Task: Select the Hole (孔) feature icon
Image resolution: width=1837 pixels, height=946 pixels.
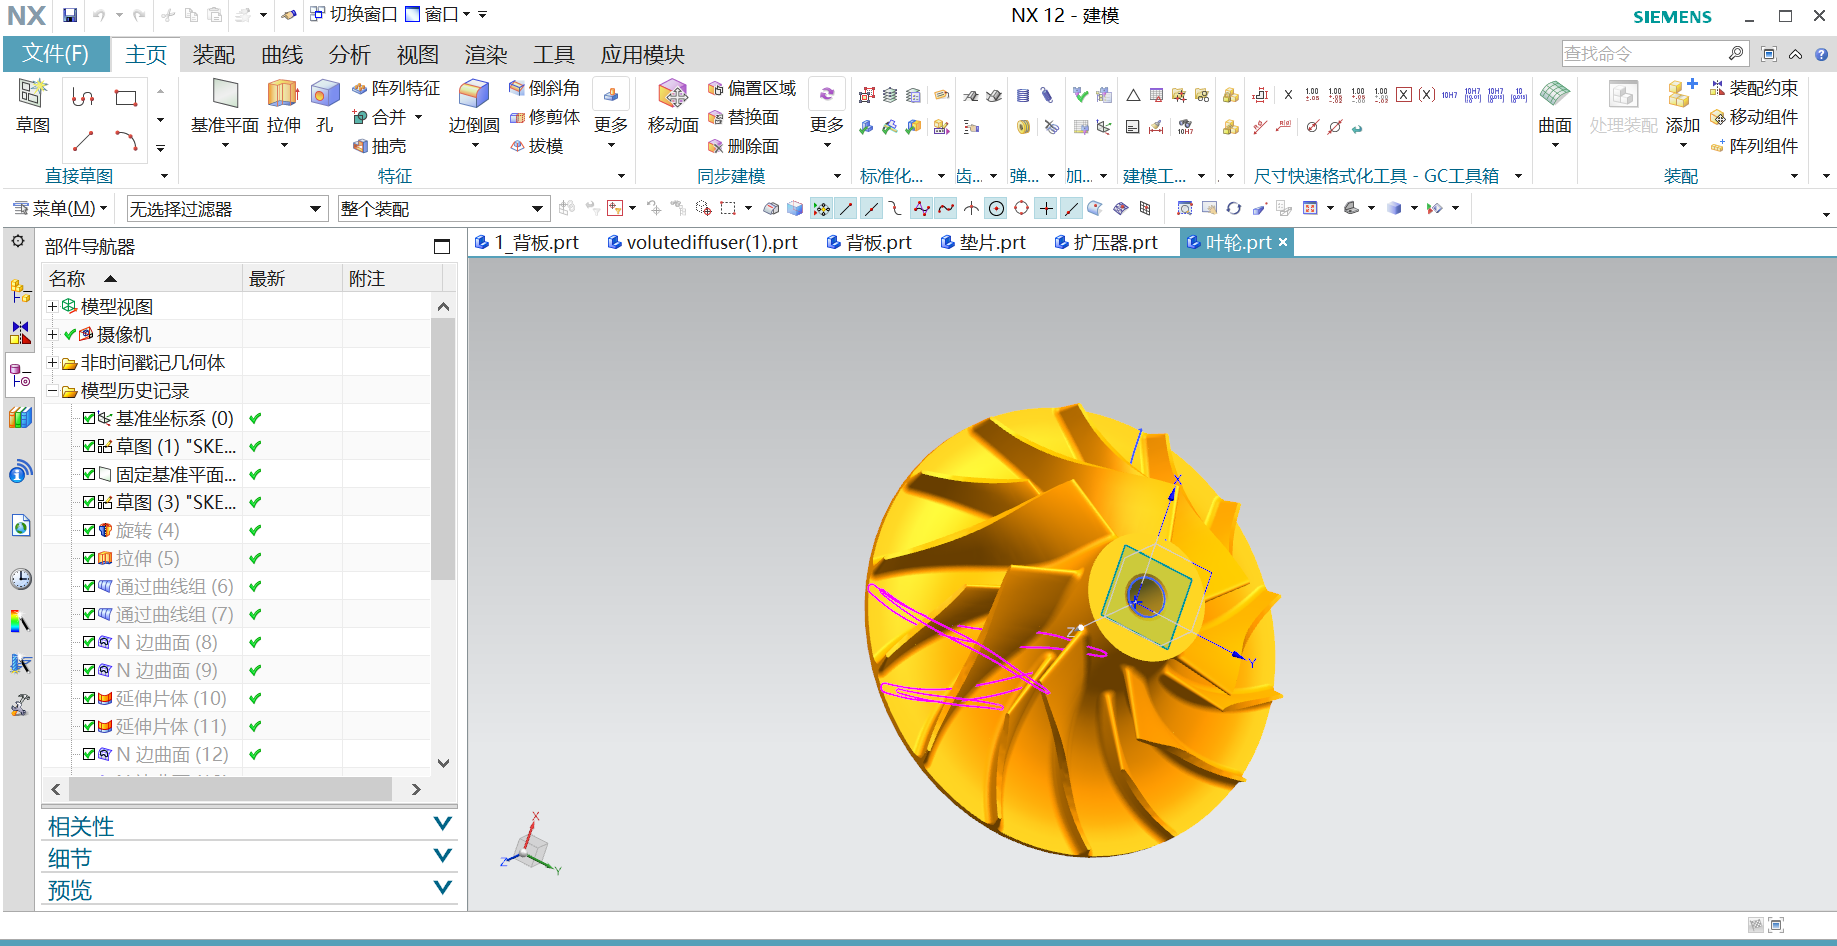Action: (325, 94)
